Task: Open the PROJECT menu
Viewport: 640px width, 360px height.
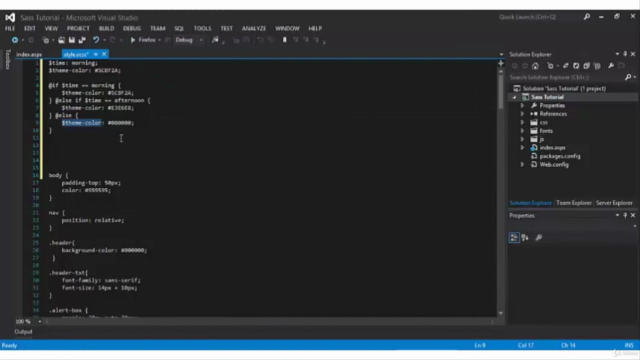Action: [78, 28]
